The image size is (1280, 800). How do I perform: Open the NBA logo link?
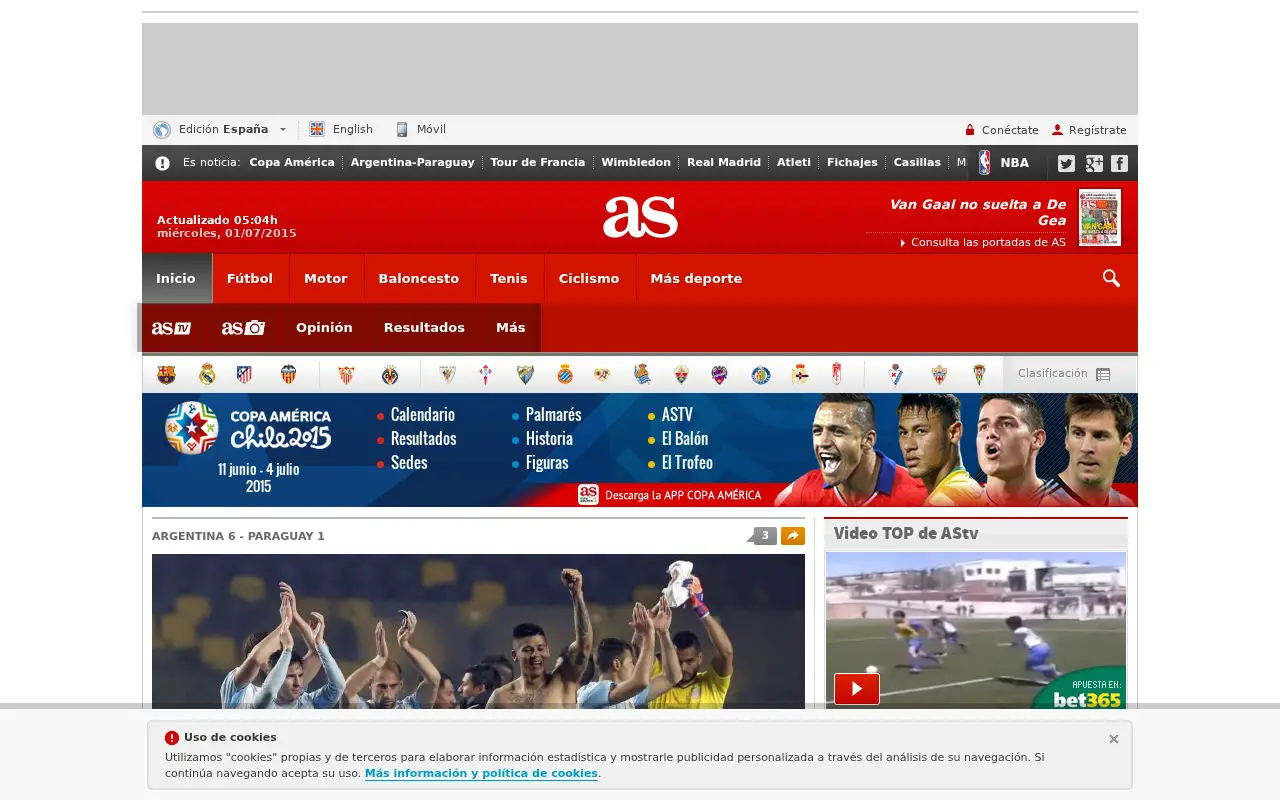[1004, 163]
